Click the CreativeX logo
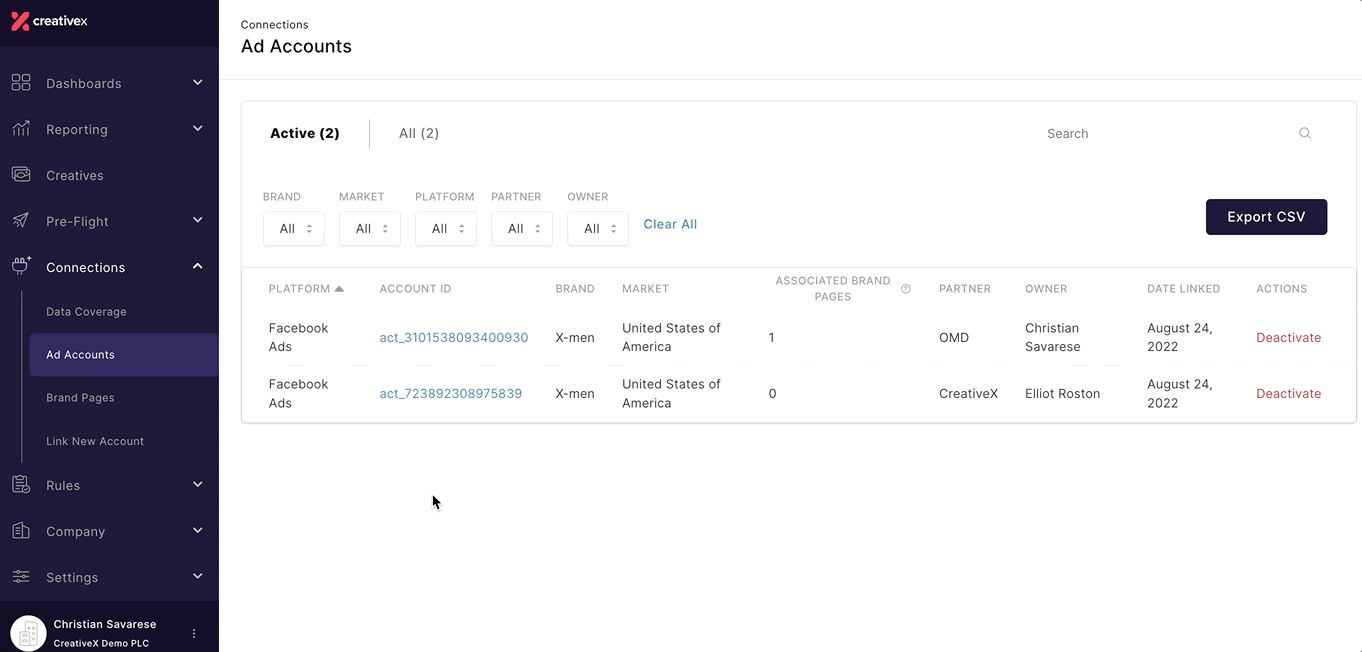Viewport: 1362px width, 652px height. click(x=49, y=21)
